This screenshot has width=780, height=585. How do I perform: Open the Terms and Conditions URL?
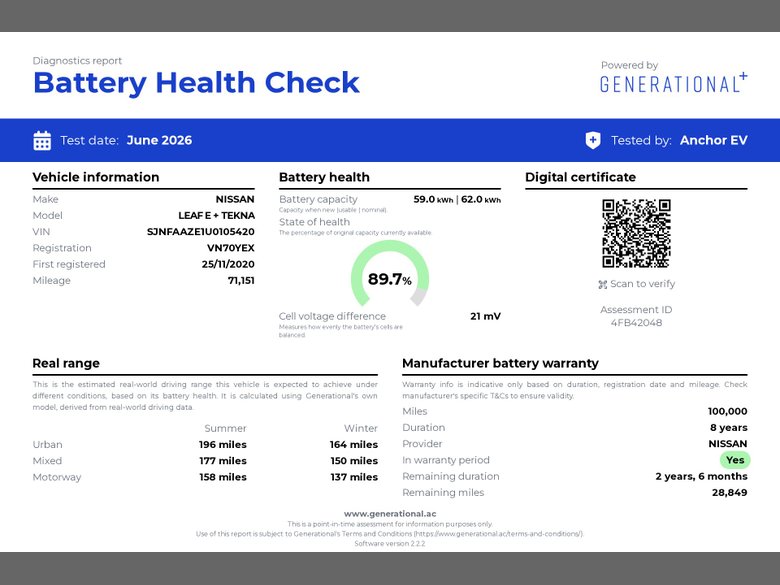(499, 534)
